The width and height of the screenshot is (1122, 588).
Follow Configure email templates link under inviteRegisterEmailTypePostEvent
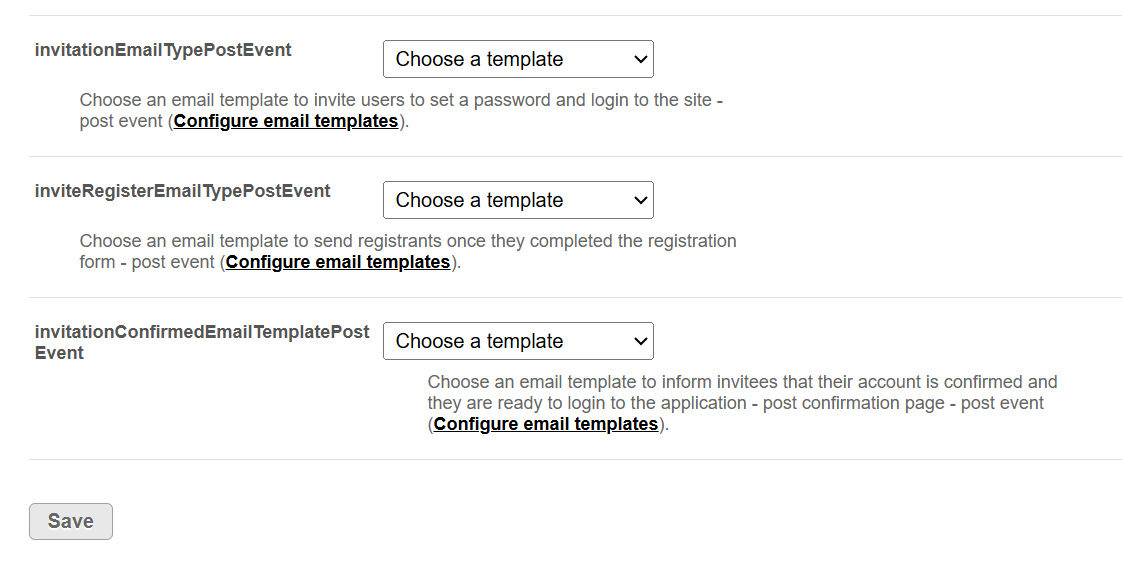338,262
